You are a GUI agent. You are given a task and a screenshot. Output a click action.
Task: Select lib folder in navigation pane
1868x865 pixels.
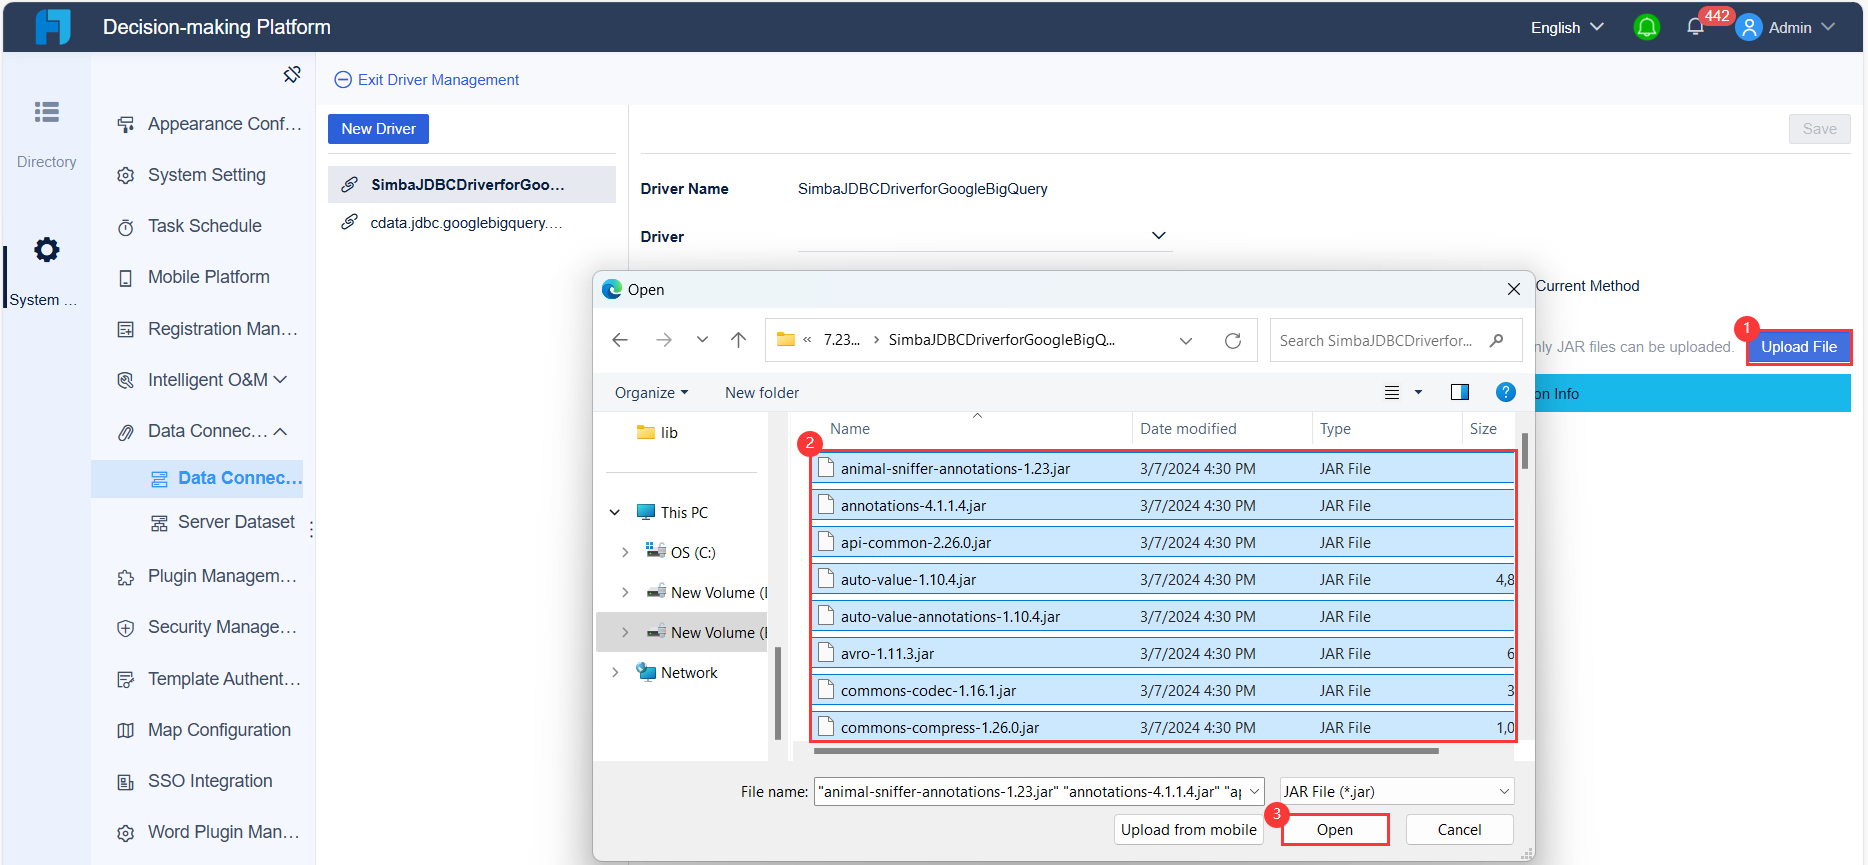coord(658,432)
